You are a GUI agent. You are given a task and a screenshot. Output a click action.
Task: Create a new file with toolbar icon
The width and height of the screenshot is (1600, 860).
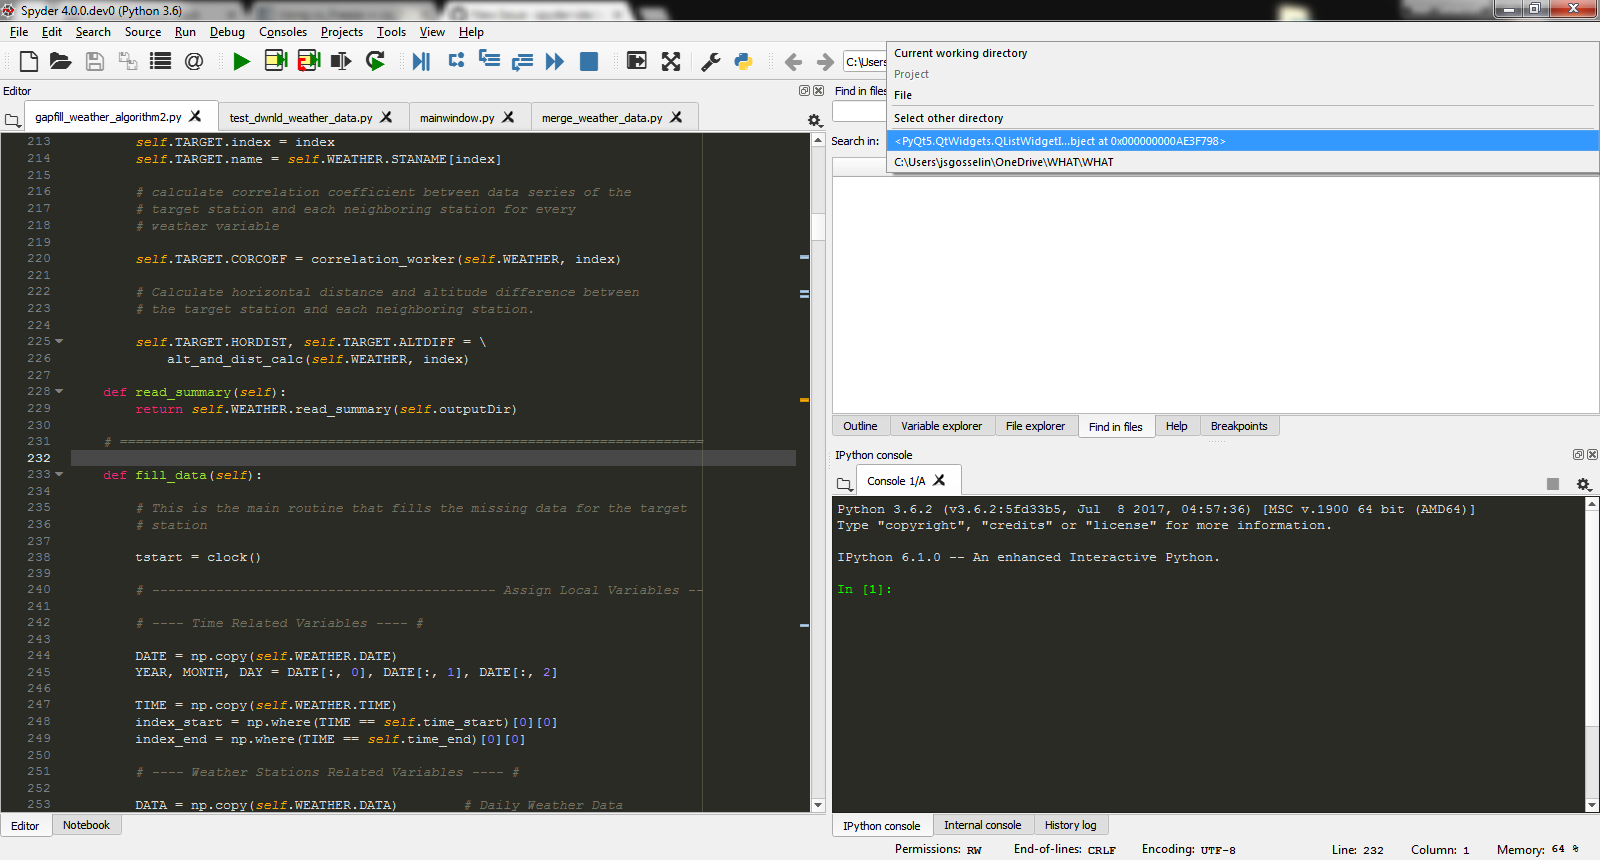pyautogui.click(x=29, y=61)
